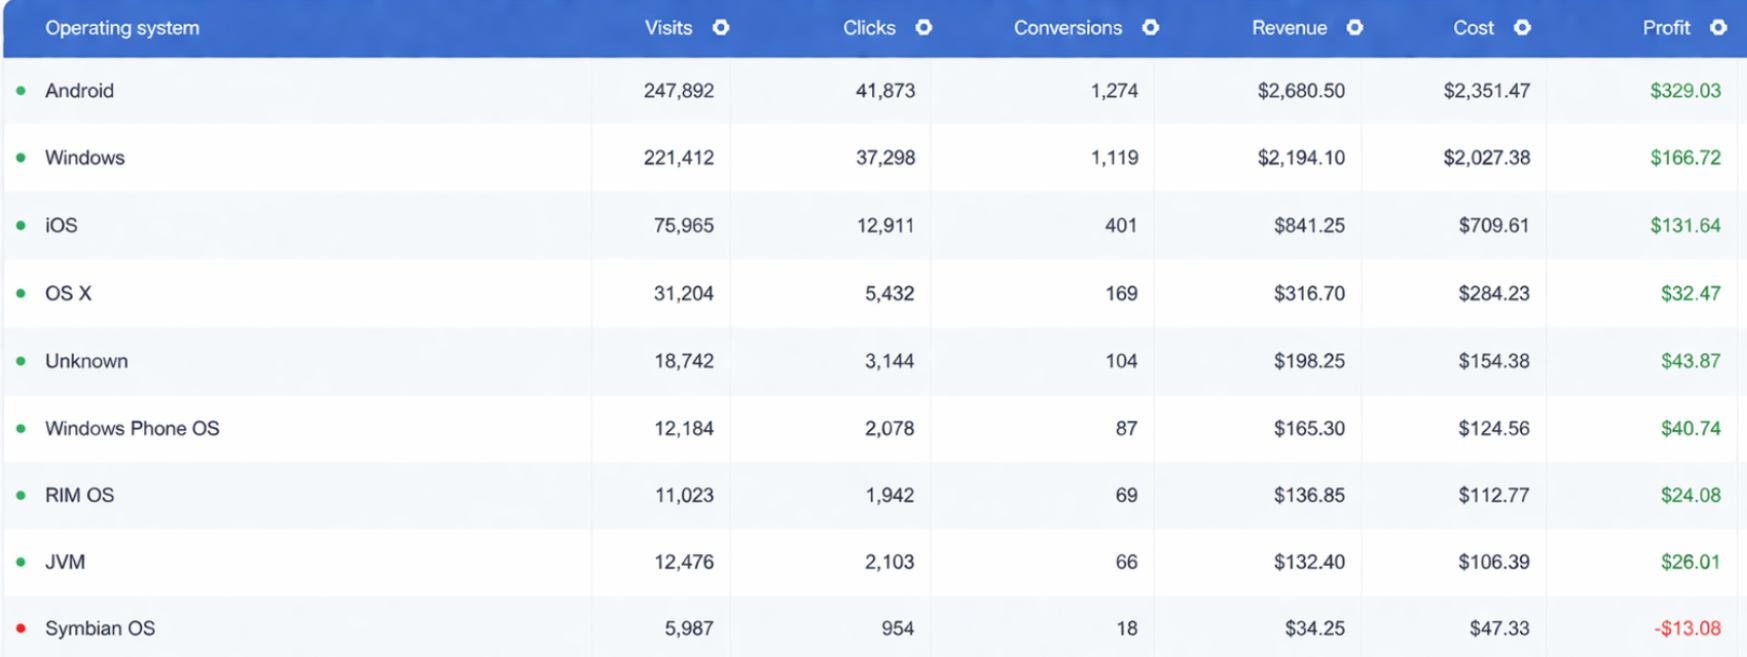Select the JVM row name

(65, 562)
